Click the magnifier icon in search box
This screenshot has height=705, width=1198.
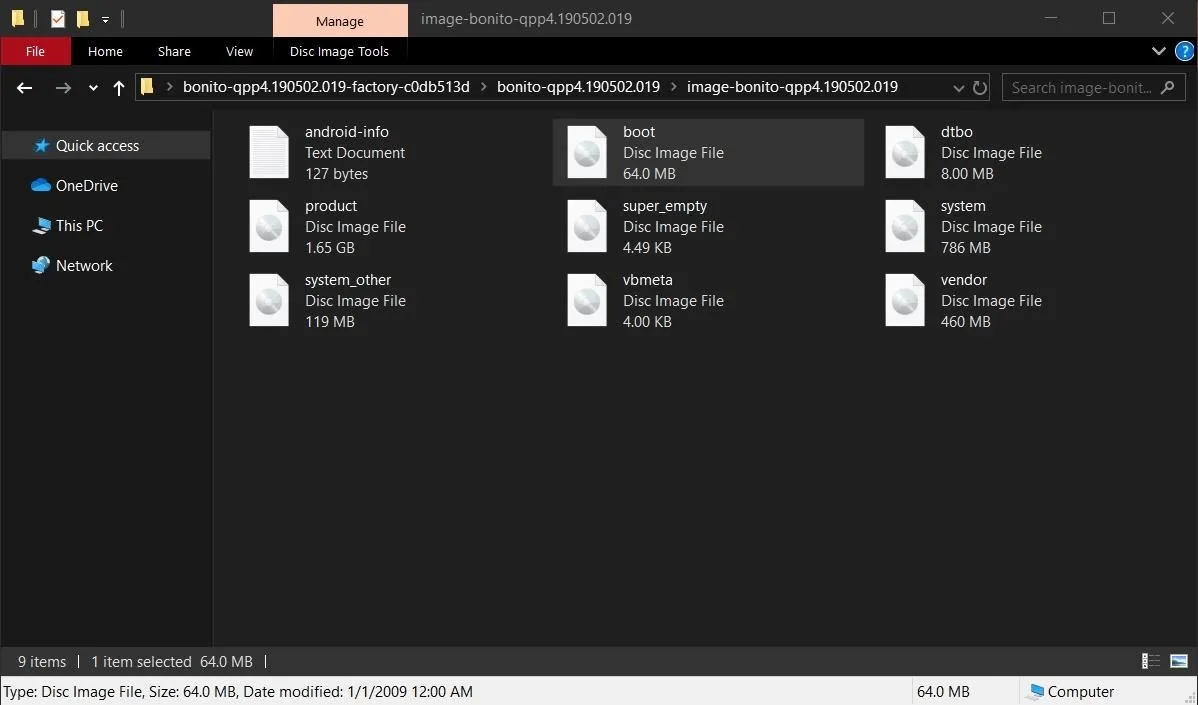click(x=1167, y=88)
